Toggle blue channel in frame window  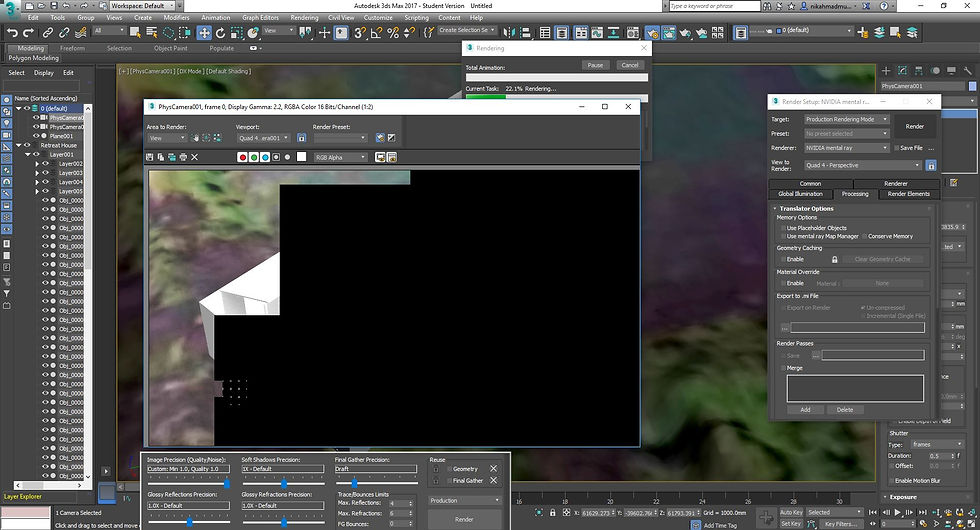[265, 157]
